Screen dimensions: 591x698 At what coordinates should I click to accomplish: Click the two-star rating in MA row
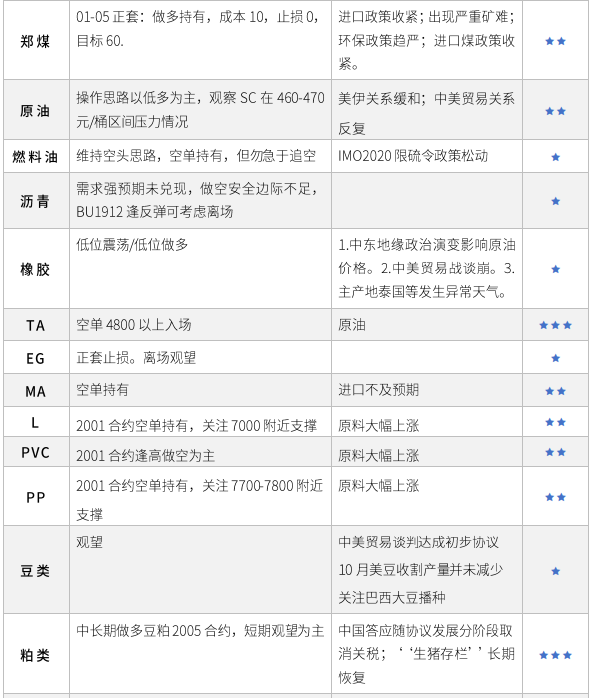[x=555, y=391]
